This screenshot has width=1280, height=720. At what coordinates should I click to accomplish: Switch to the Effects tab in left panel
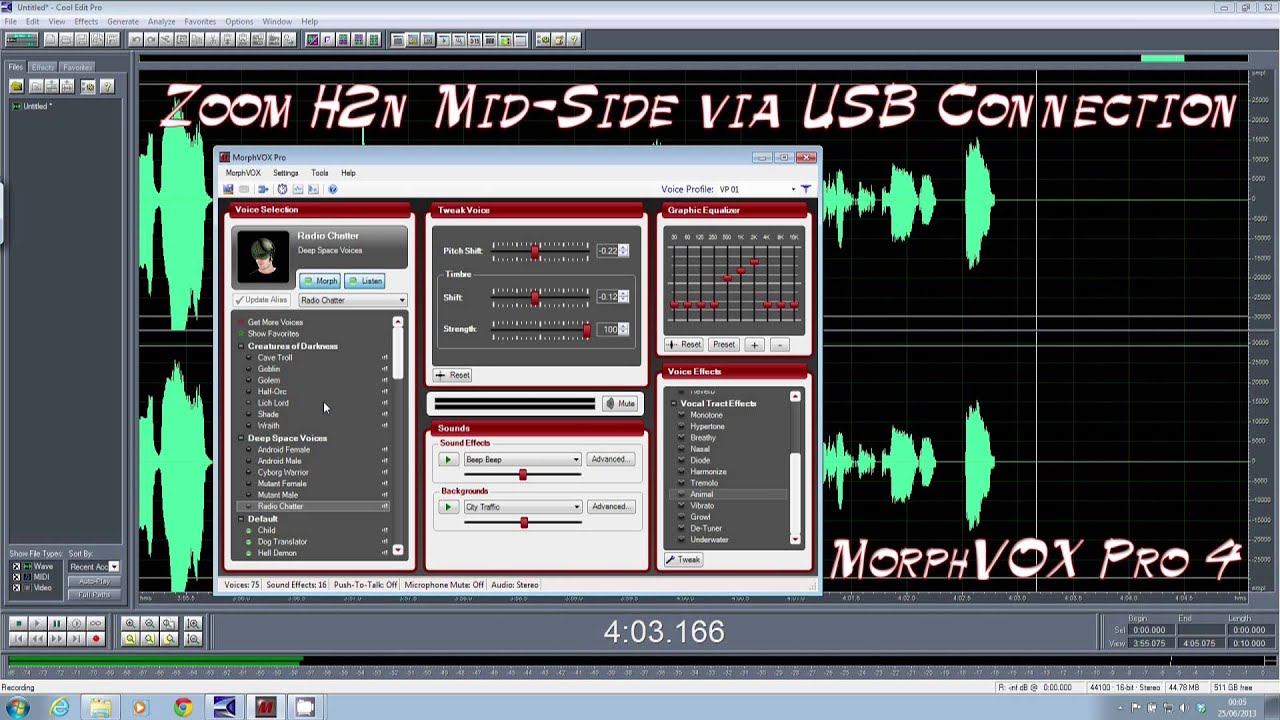[42, 67]
